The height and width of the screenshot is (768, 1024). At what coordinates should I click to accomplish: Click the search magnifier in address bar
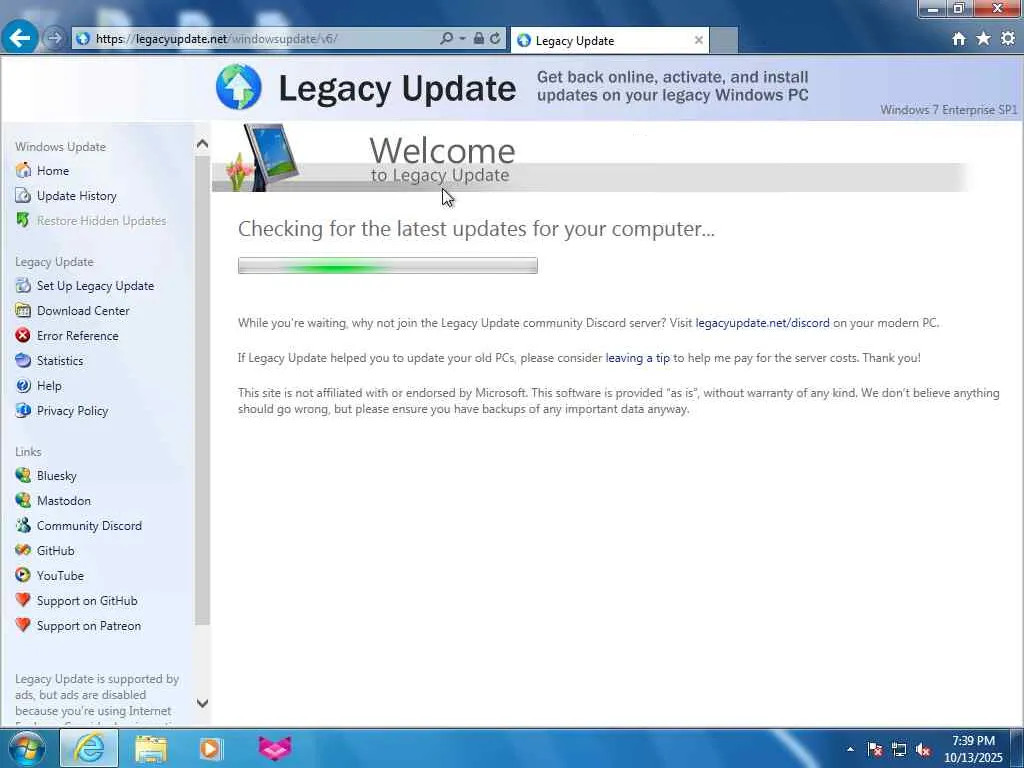pyautogui.click(x=447, y=39)
